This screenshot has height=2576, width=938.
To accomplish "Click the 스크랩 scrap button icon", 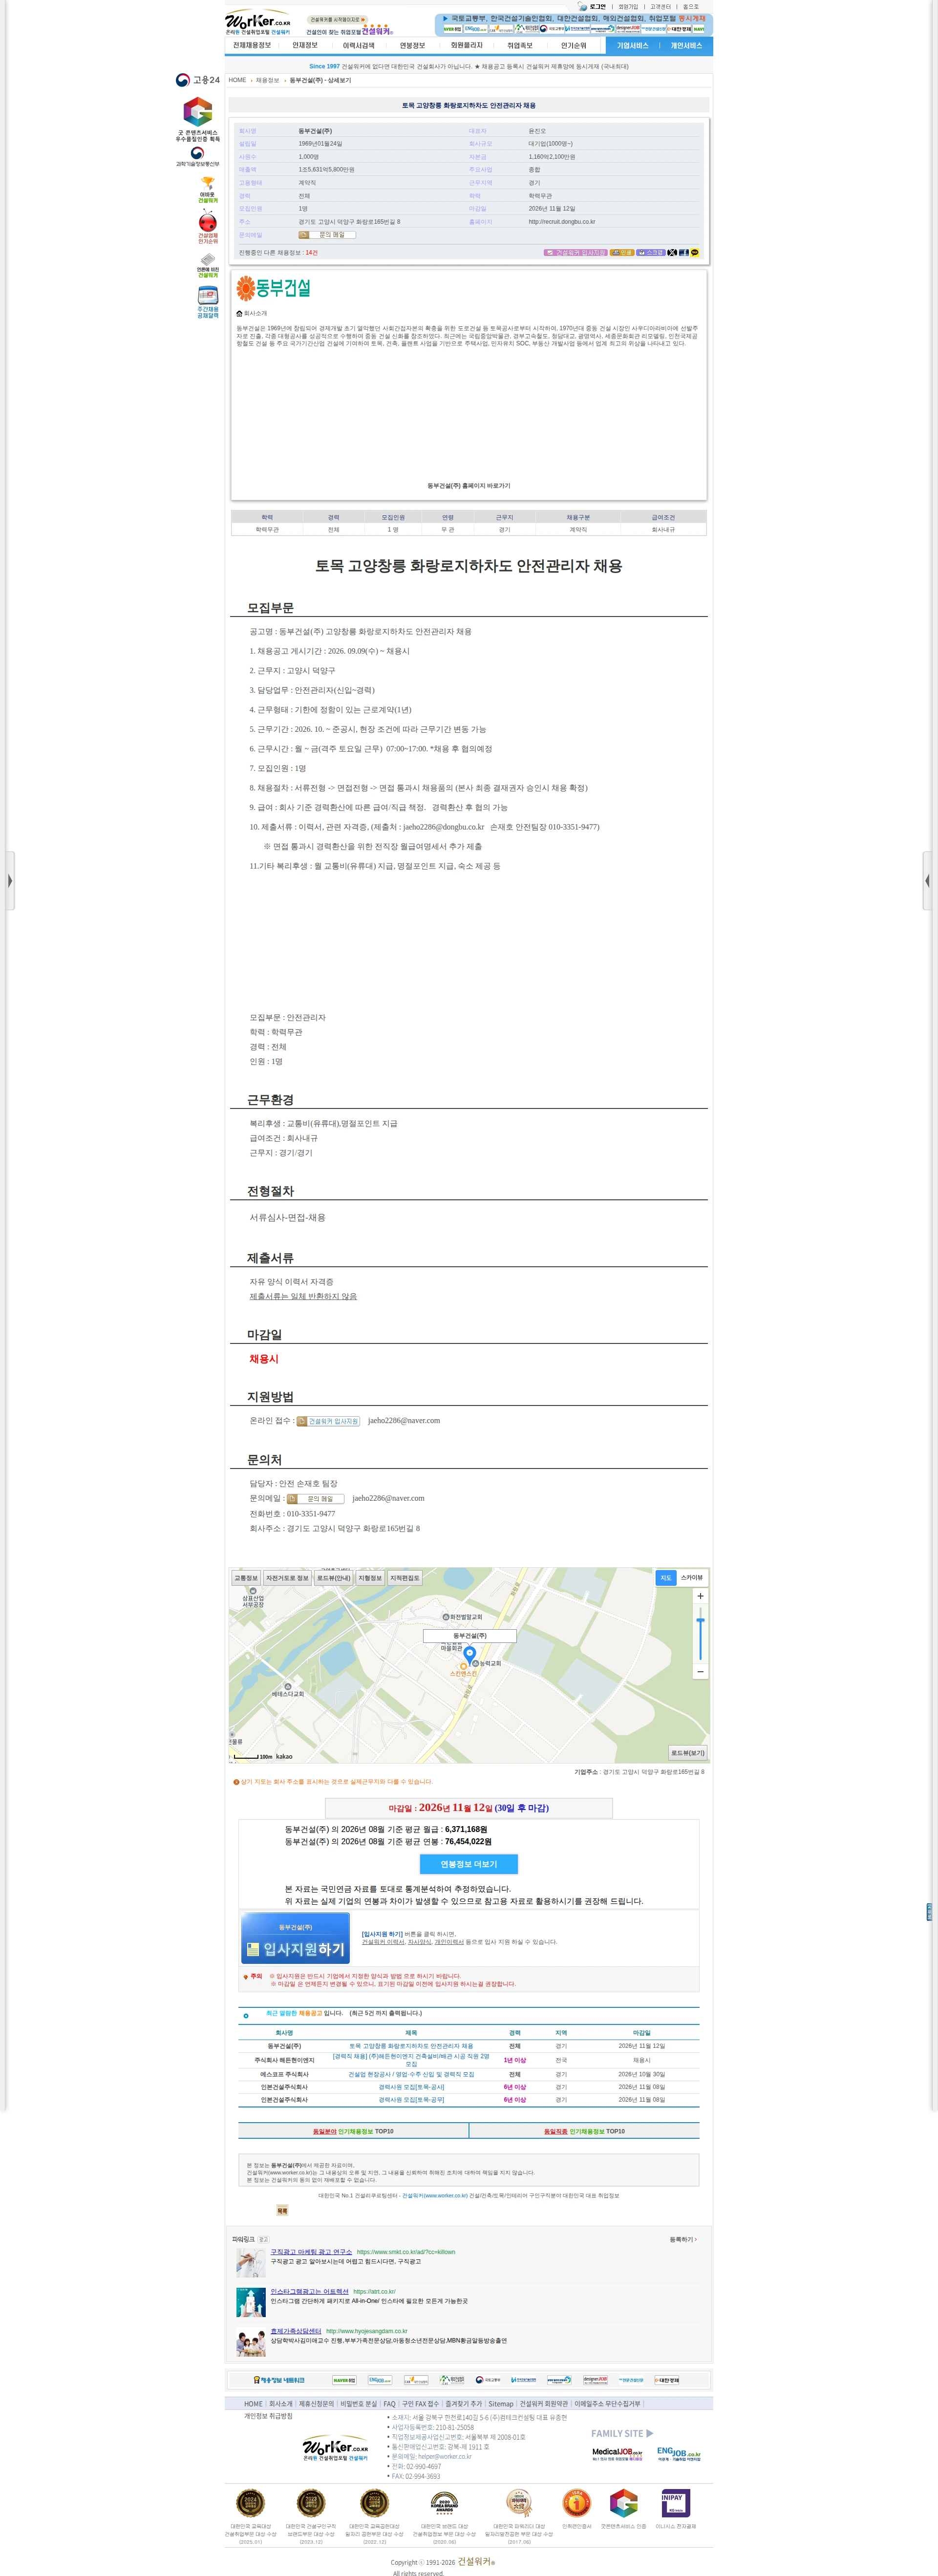I will (x=651, y=253).
